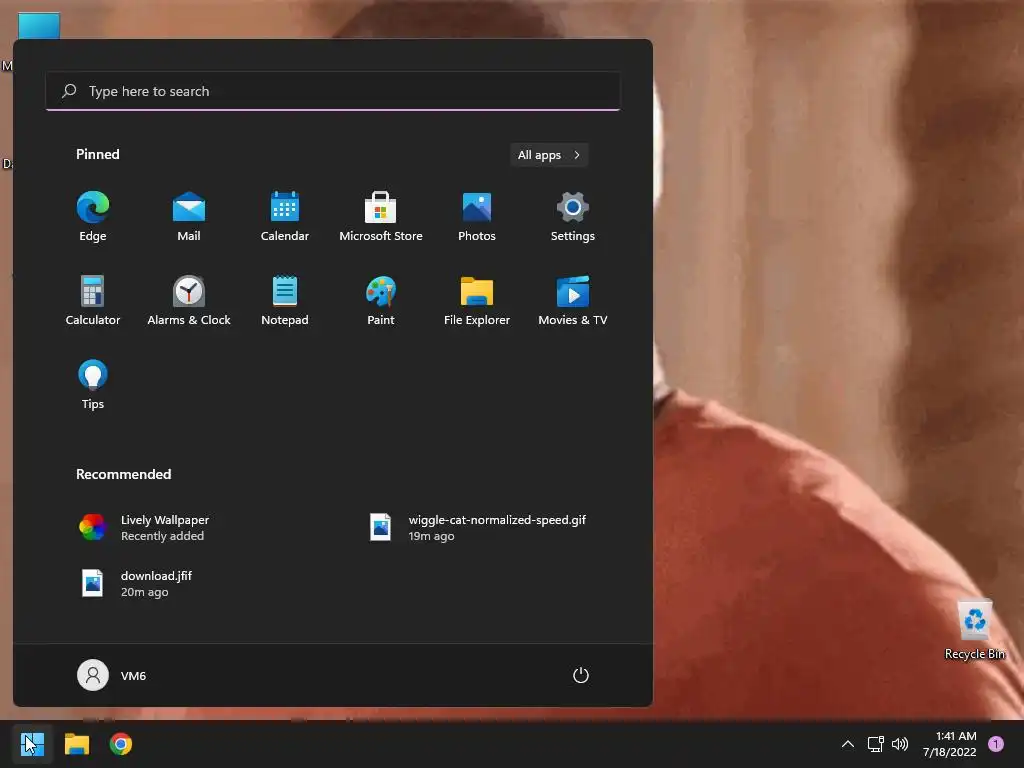Open Notepad
The width and height of the screenshot is (1024, 768).
pos(285,300)
